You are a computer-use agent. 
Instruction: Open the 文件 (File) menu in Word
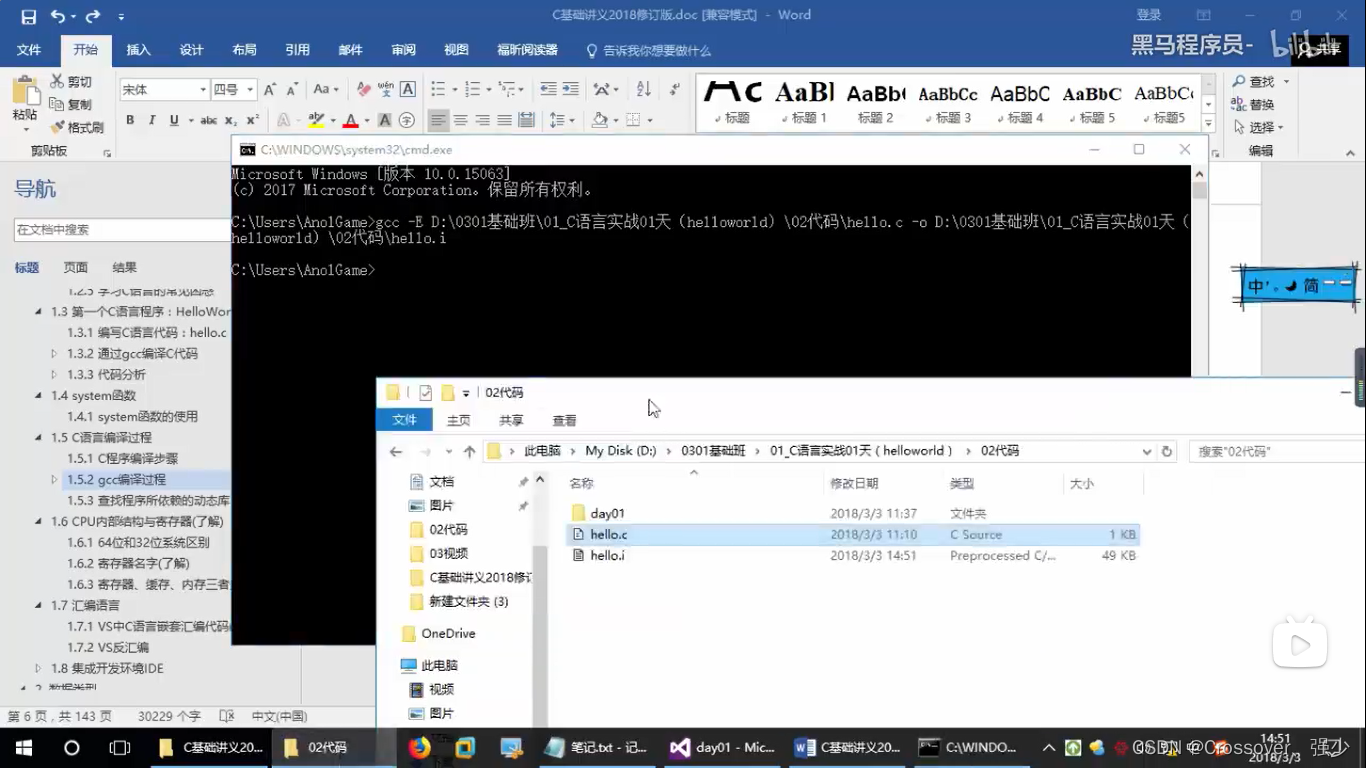[x=29, y=50]
